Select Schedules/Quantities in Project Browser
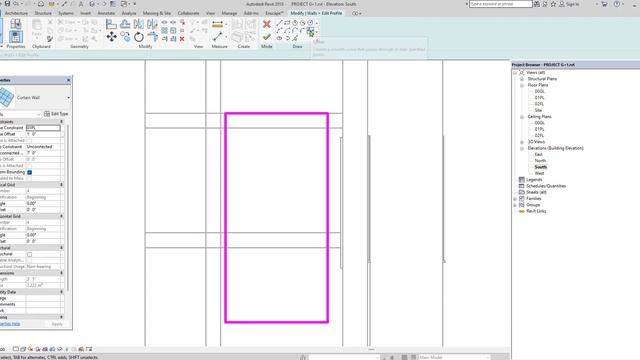This screenshot has width=640, height=360. click(x=546, y=186)
